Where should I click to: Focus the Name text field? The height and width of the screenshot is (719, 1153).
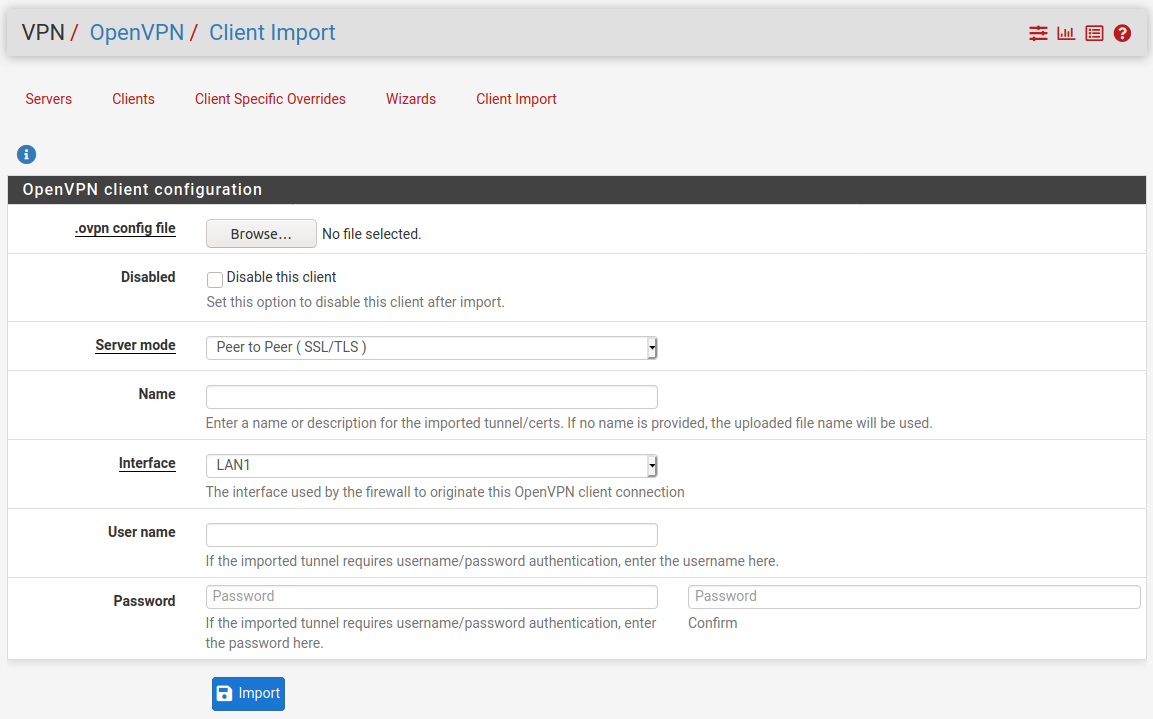tap(431, 396)
